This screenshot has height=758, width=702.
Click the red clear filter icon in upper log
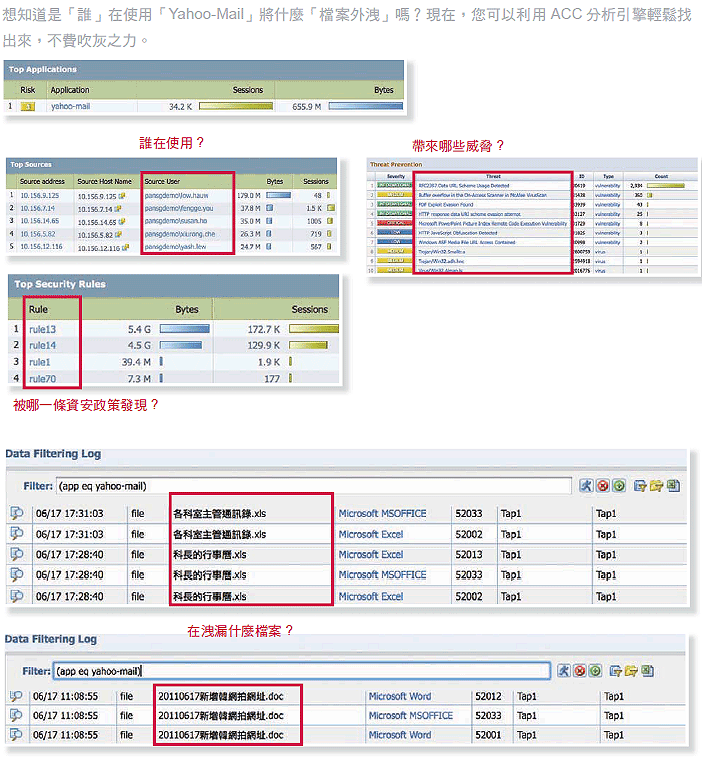coord(603,486)
